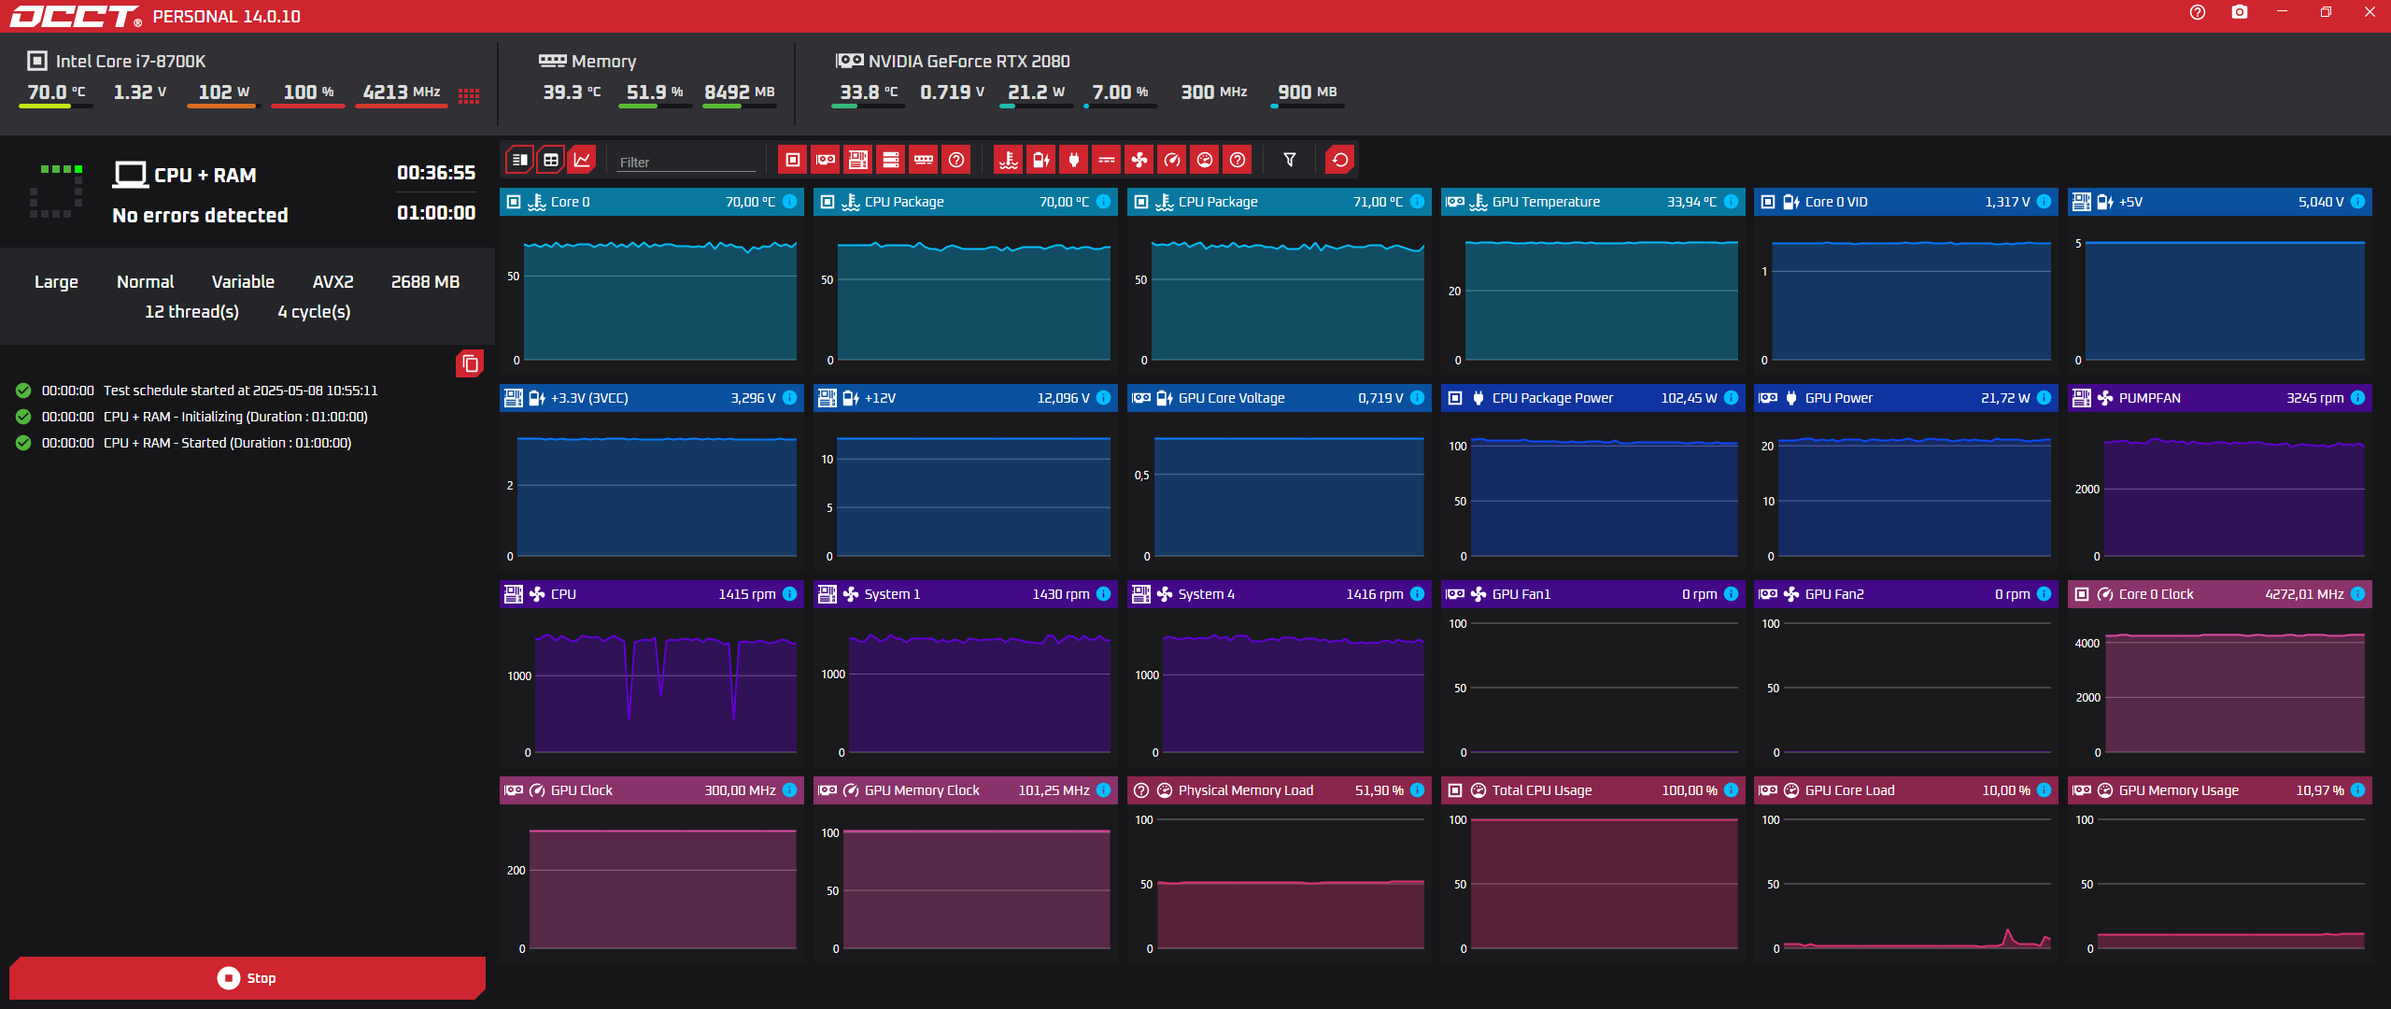Image resolution: width=2391 pixels, height=1009 pixels.
Task: Show info for Core 0 Clock graph
Action: point(2358,594)
